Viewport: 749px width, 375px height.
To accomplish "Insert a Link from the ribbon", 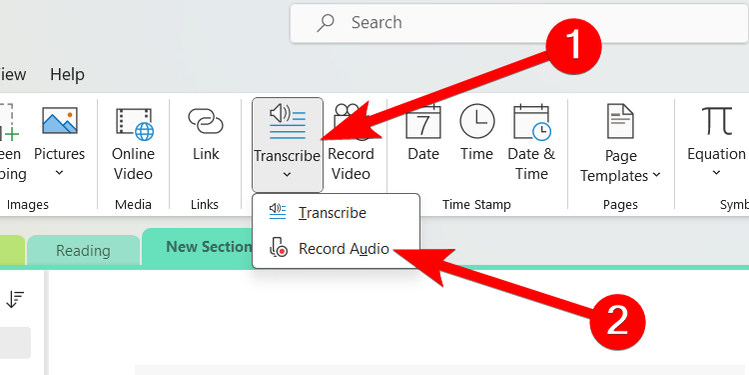I will [x=206, y=134].
